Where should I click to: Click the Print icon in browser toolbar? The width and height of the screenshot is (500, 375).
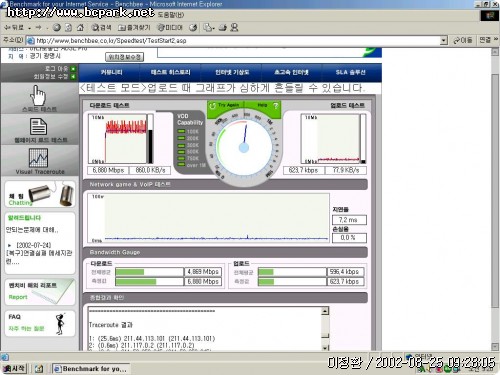[x=223, y=28]
